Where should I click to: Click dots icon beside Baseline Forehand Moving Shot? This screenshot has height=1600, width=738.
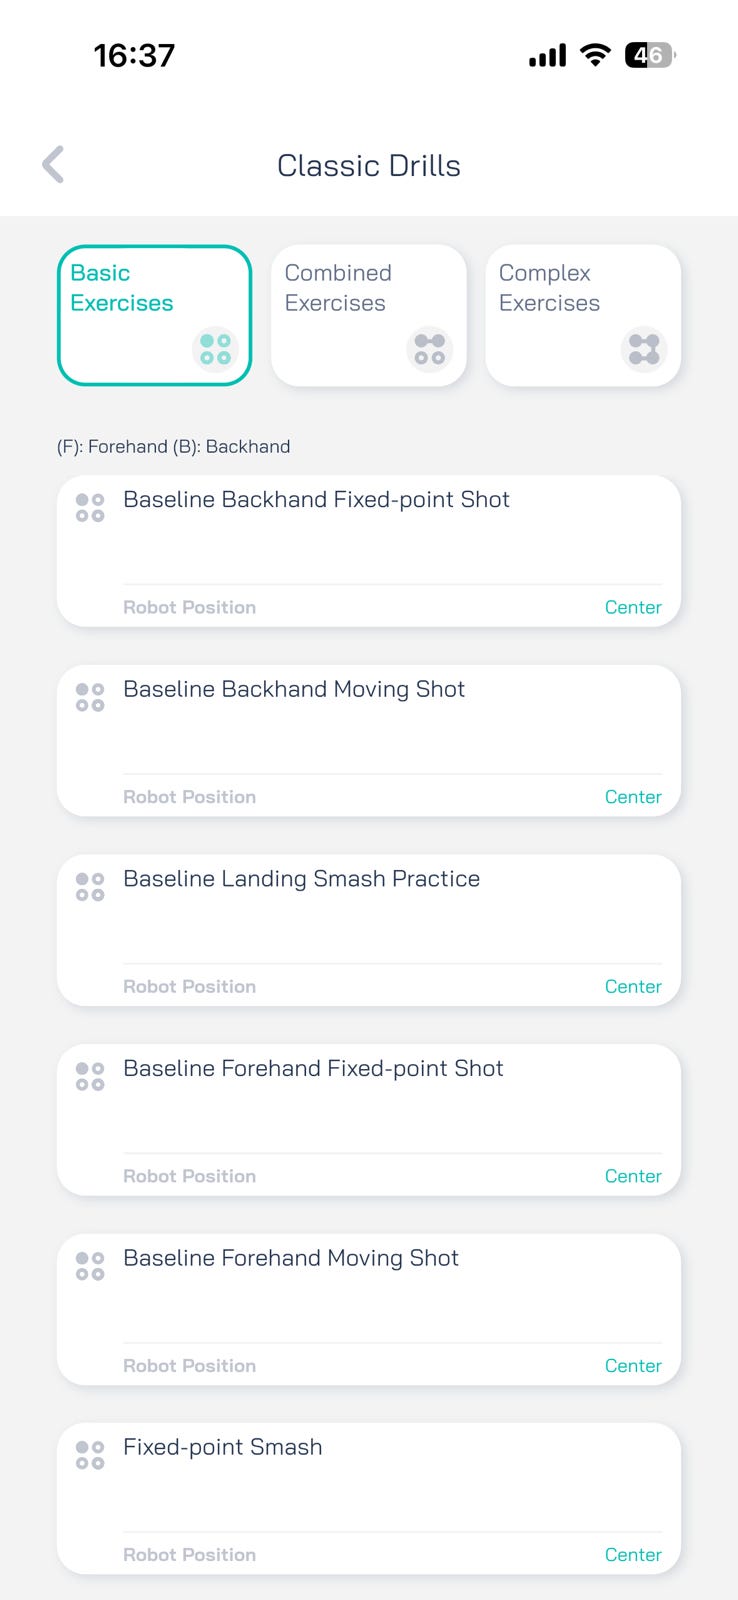[90, 1266]
